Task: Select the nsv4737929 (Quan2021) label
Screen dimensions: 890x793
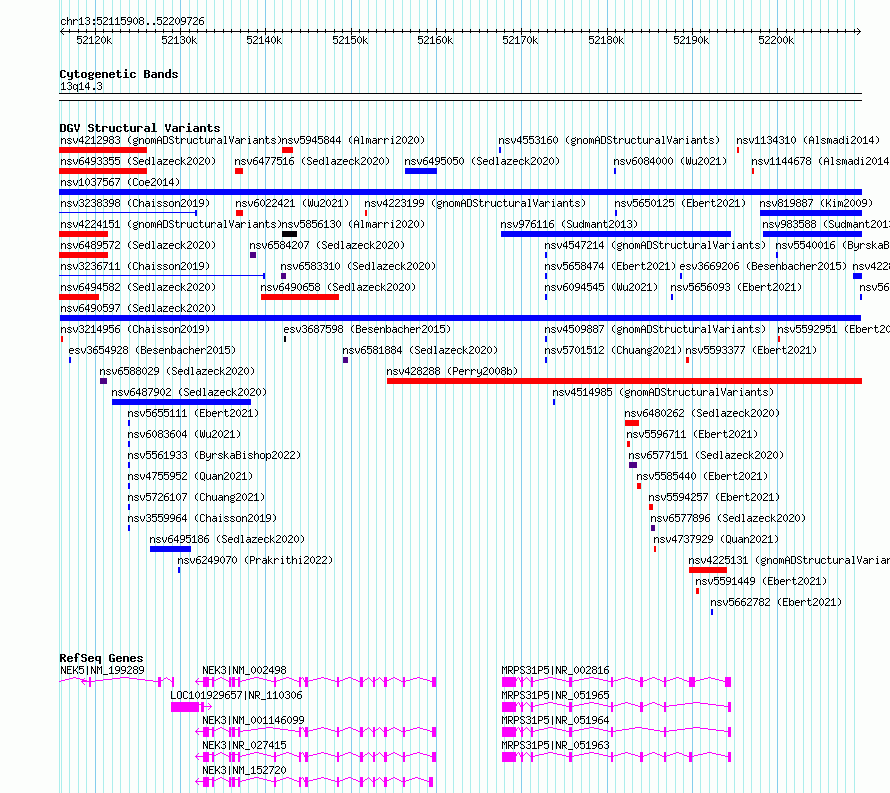Action: (x=716, y=539)
